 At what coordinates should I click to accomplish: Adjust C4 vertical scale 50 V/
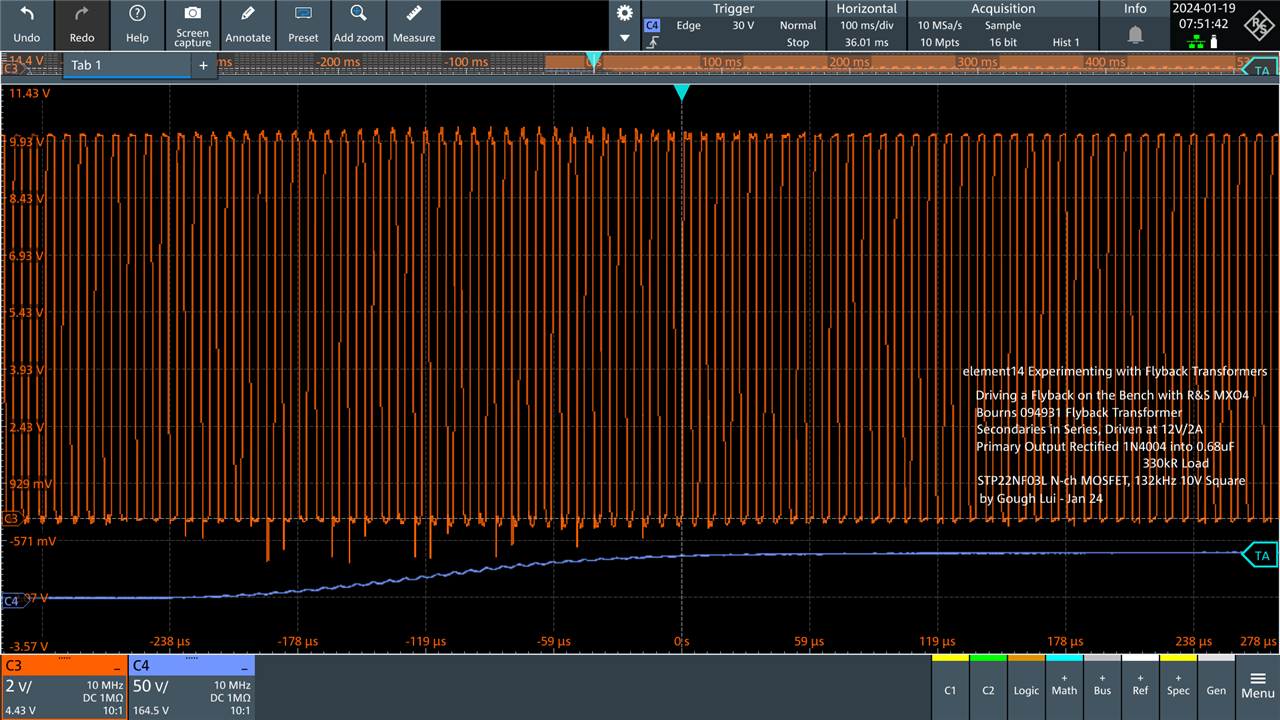153,688
